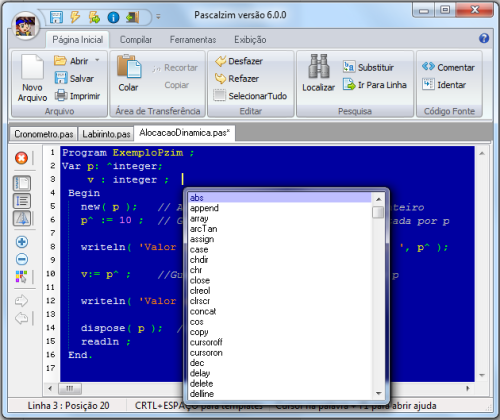The image size is (500, 420).
Task: Click the Localizar binoculars icon
Action: click(x=319, y=66)
